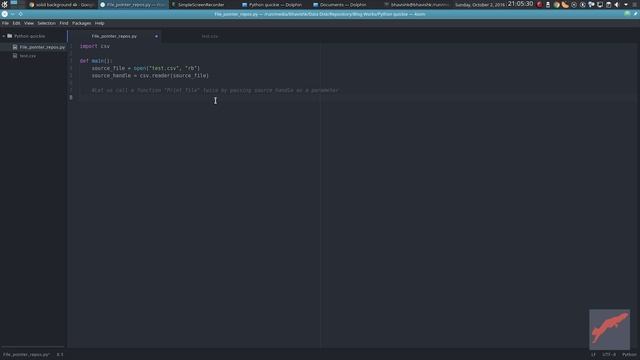
Task: Switch to the Python quickie Dolphin taskbar entry
Action: [275, 5]
